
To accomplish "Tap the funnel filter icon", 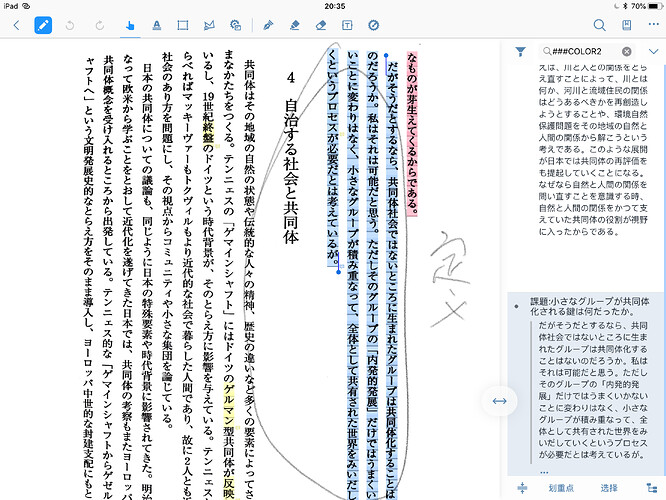I will [520, 52].
